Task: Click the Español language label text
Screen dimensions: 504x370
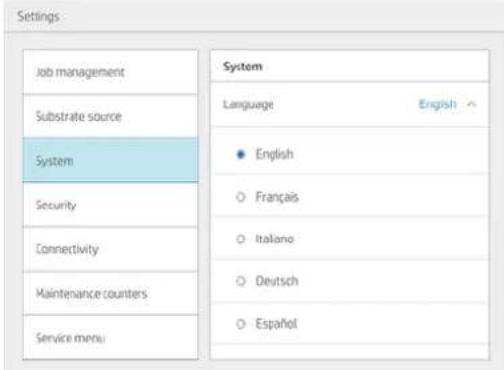Action: coord(276,324)
